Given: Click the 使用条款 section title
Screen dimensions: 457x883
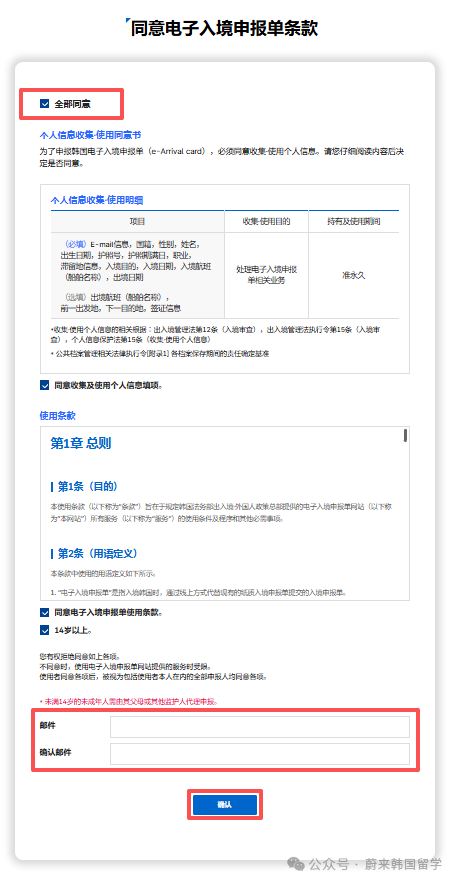Looking at the screenshot, I should pos(57,416).
